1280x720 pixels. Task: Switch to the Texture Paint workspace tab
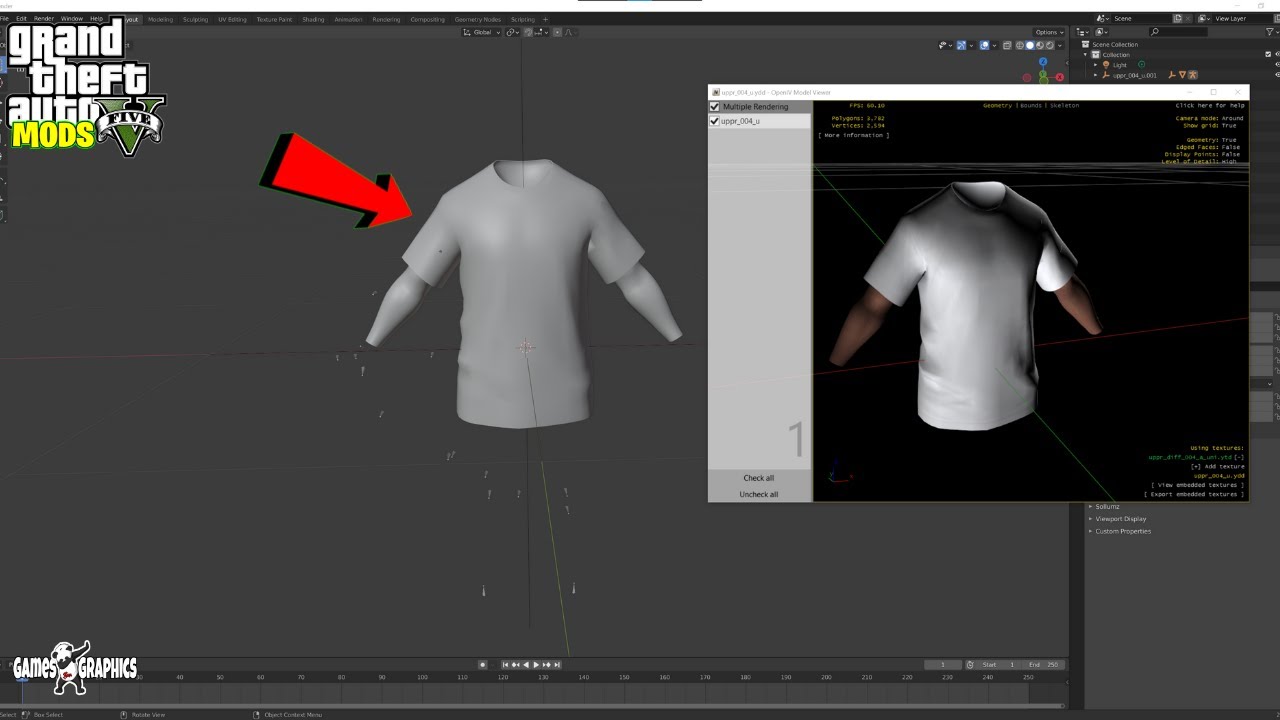pyautogui.click(x=274, y=19)
